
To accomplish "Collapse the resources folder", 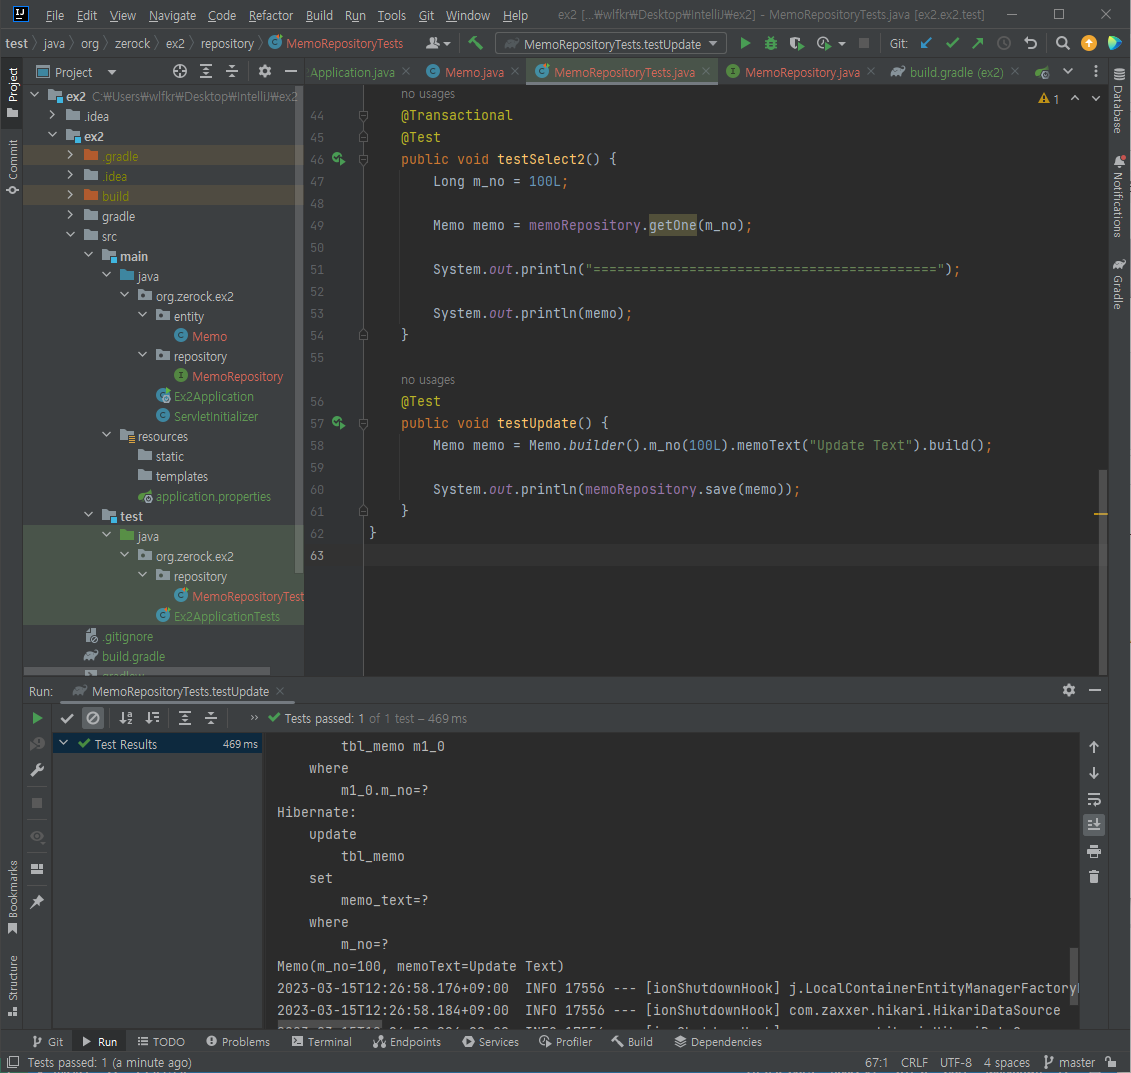I will (106, 436).
